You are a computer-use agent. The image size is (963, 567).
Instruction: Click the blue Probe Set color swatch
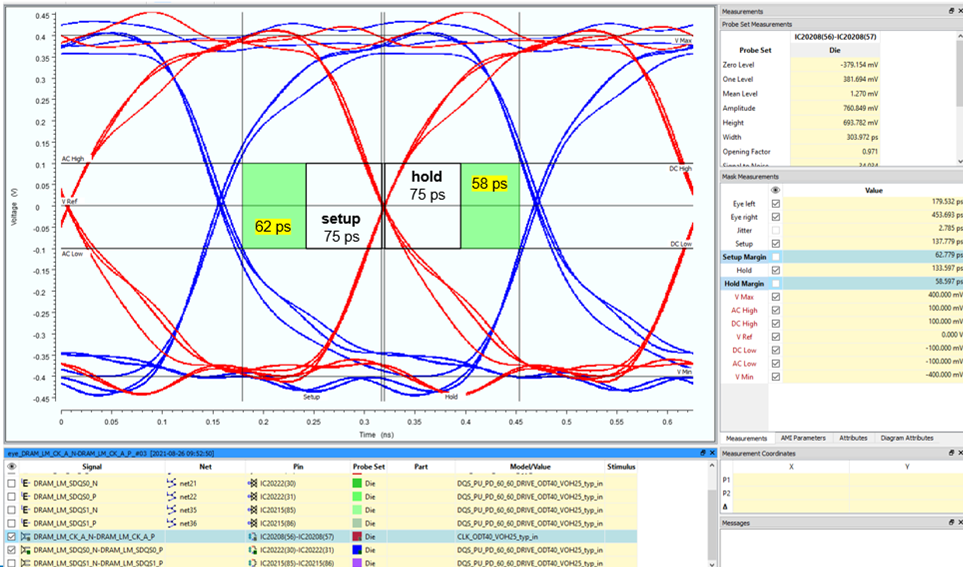pos(359,549)
